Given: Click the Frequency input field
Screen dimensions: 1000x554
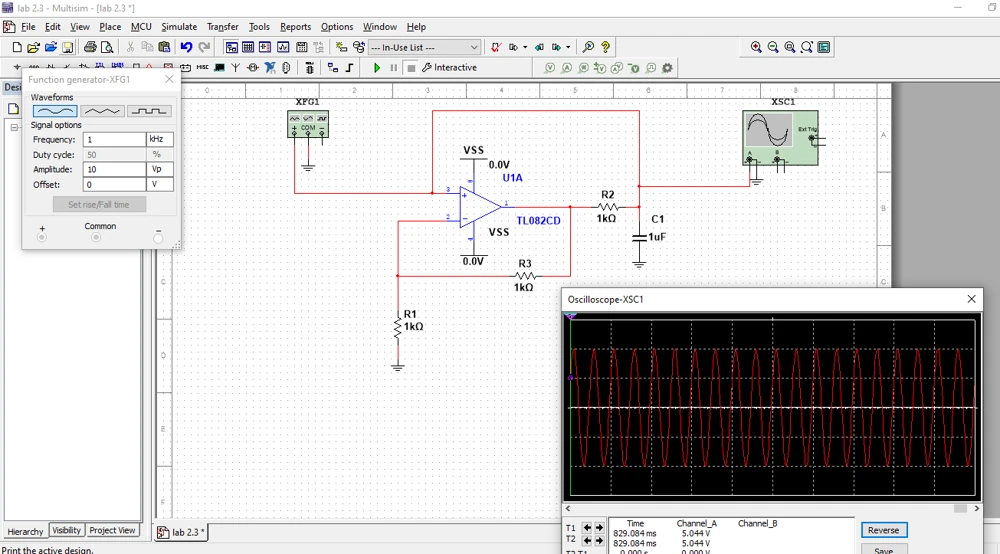Looking at the screenshot, I should point(114,139).
